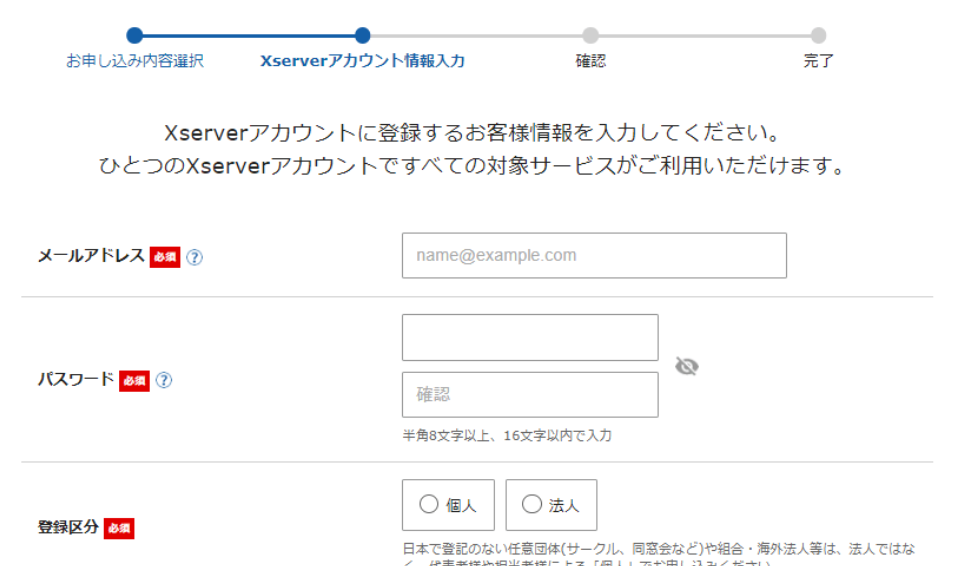
Task: Focus the name@example.com email field
Action: tap(594, 256)
